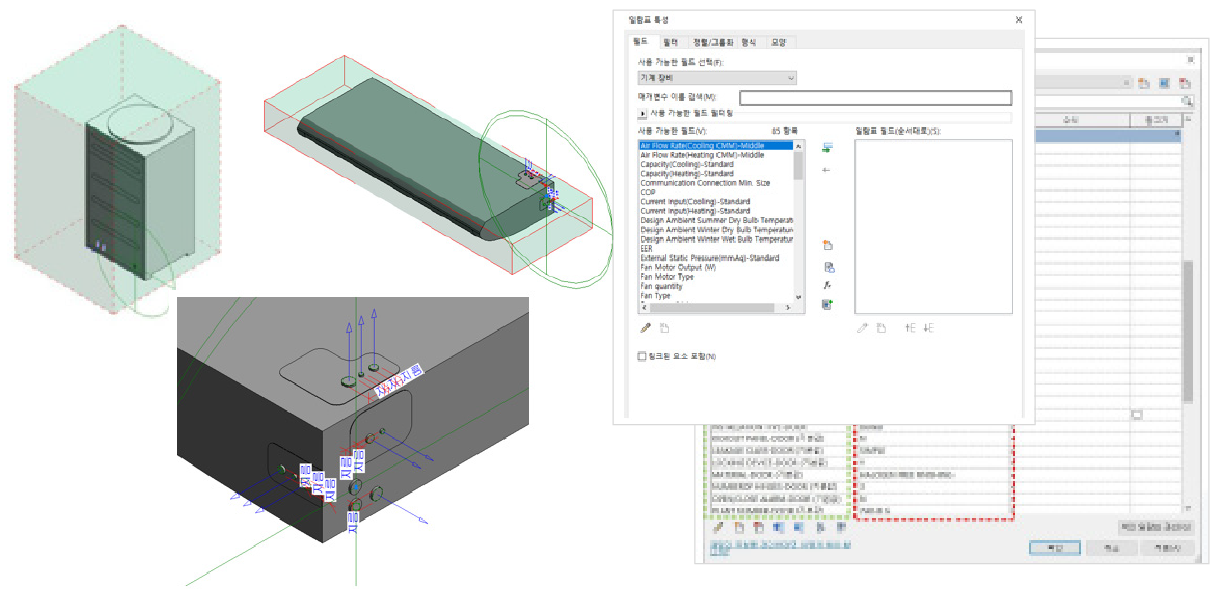Viewport: 1216px width, 605px height.
Task: Click new parameter icon in Family Types window
Action: [739, 527]
